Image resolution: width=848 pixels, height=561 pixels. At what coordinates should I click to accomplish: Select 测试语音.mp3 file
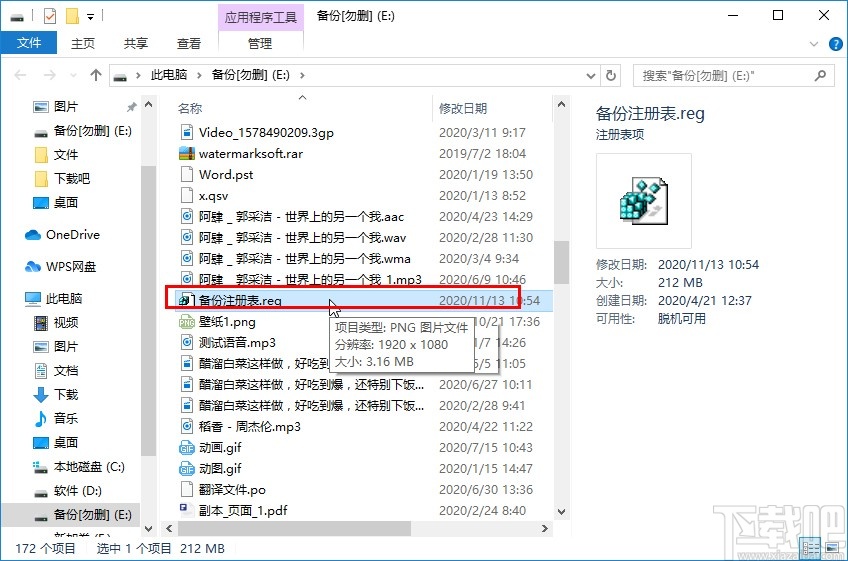[237, 343]
